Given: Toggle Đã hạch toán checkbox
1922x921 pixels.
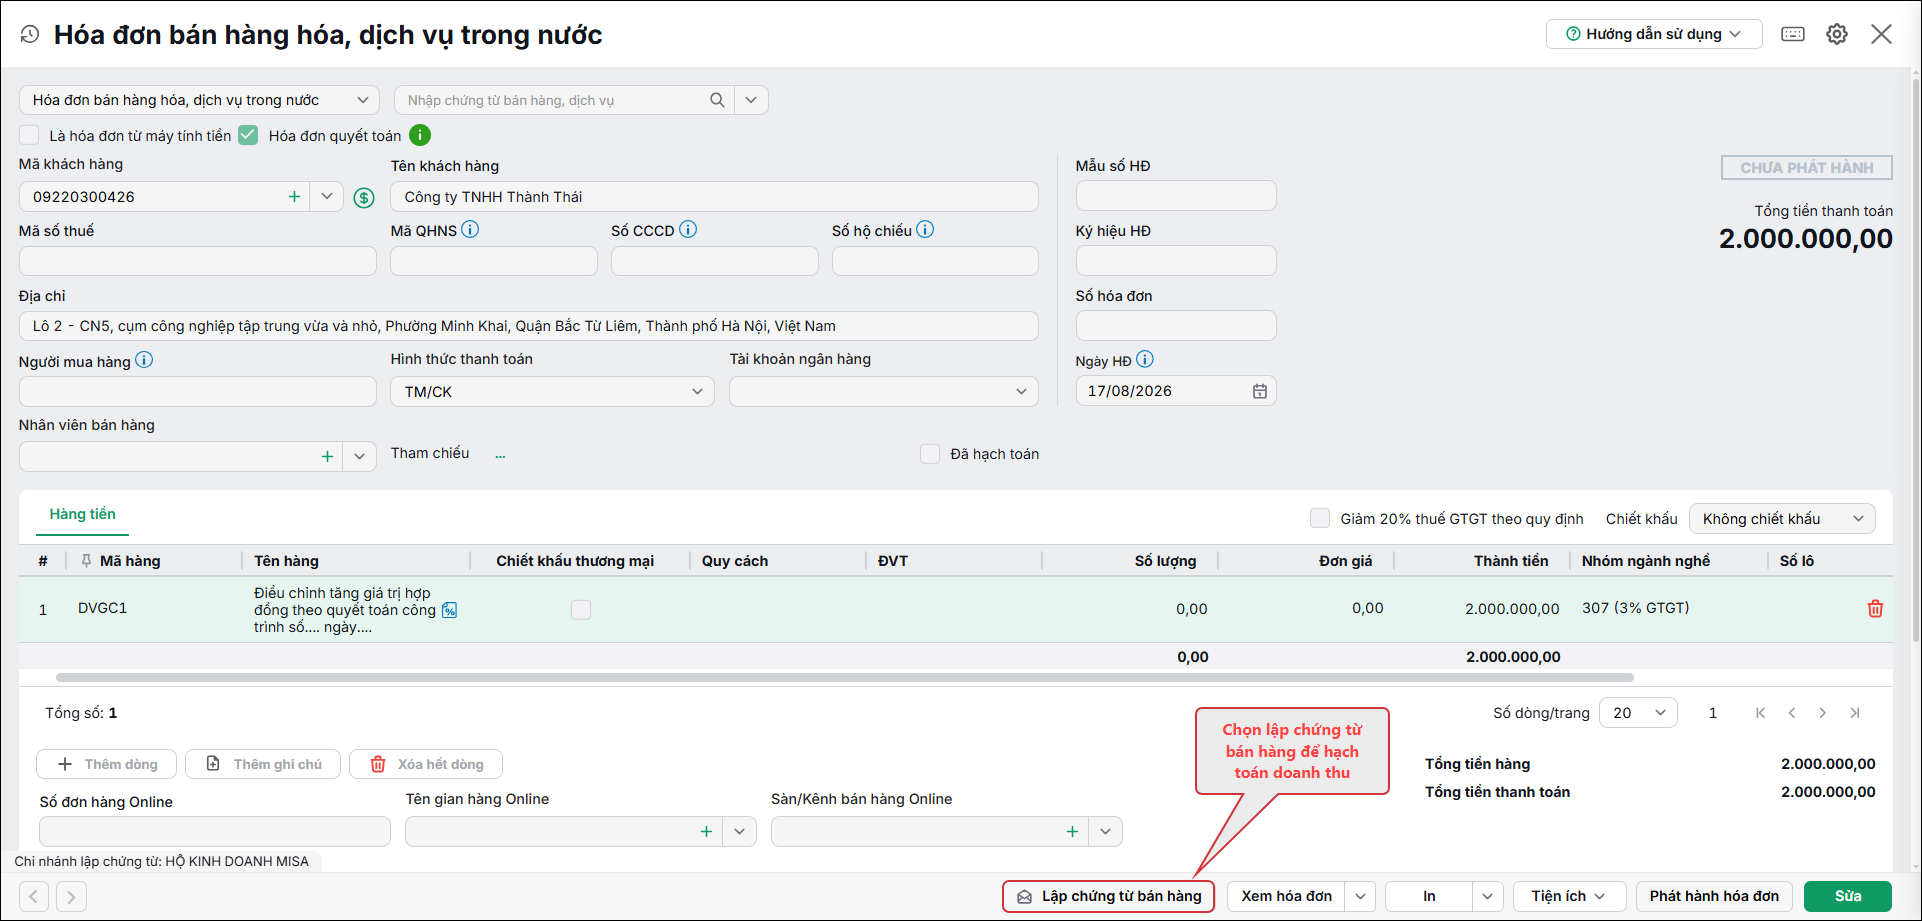Looking at the screenshot, I should click(930, 454).
